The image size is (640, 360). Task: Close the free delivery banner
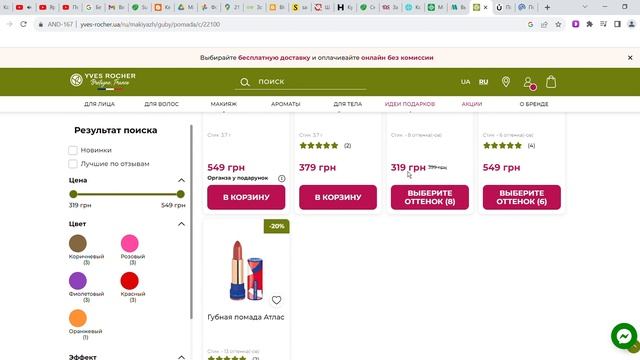point(630,58)
